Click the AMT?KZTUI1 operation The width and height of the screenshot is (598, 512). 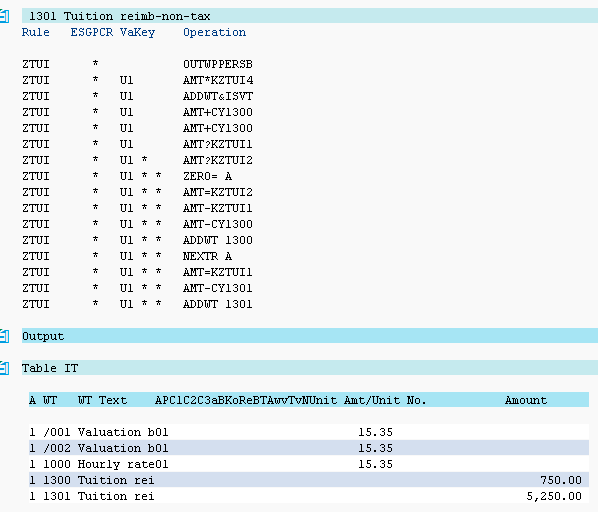point(218,144)
